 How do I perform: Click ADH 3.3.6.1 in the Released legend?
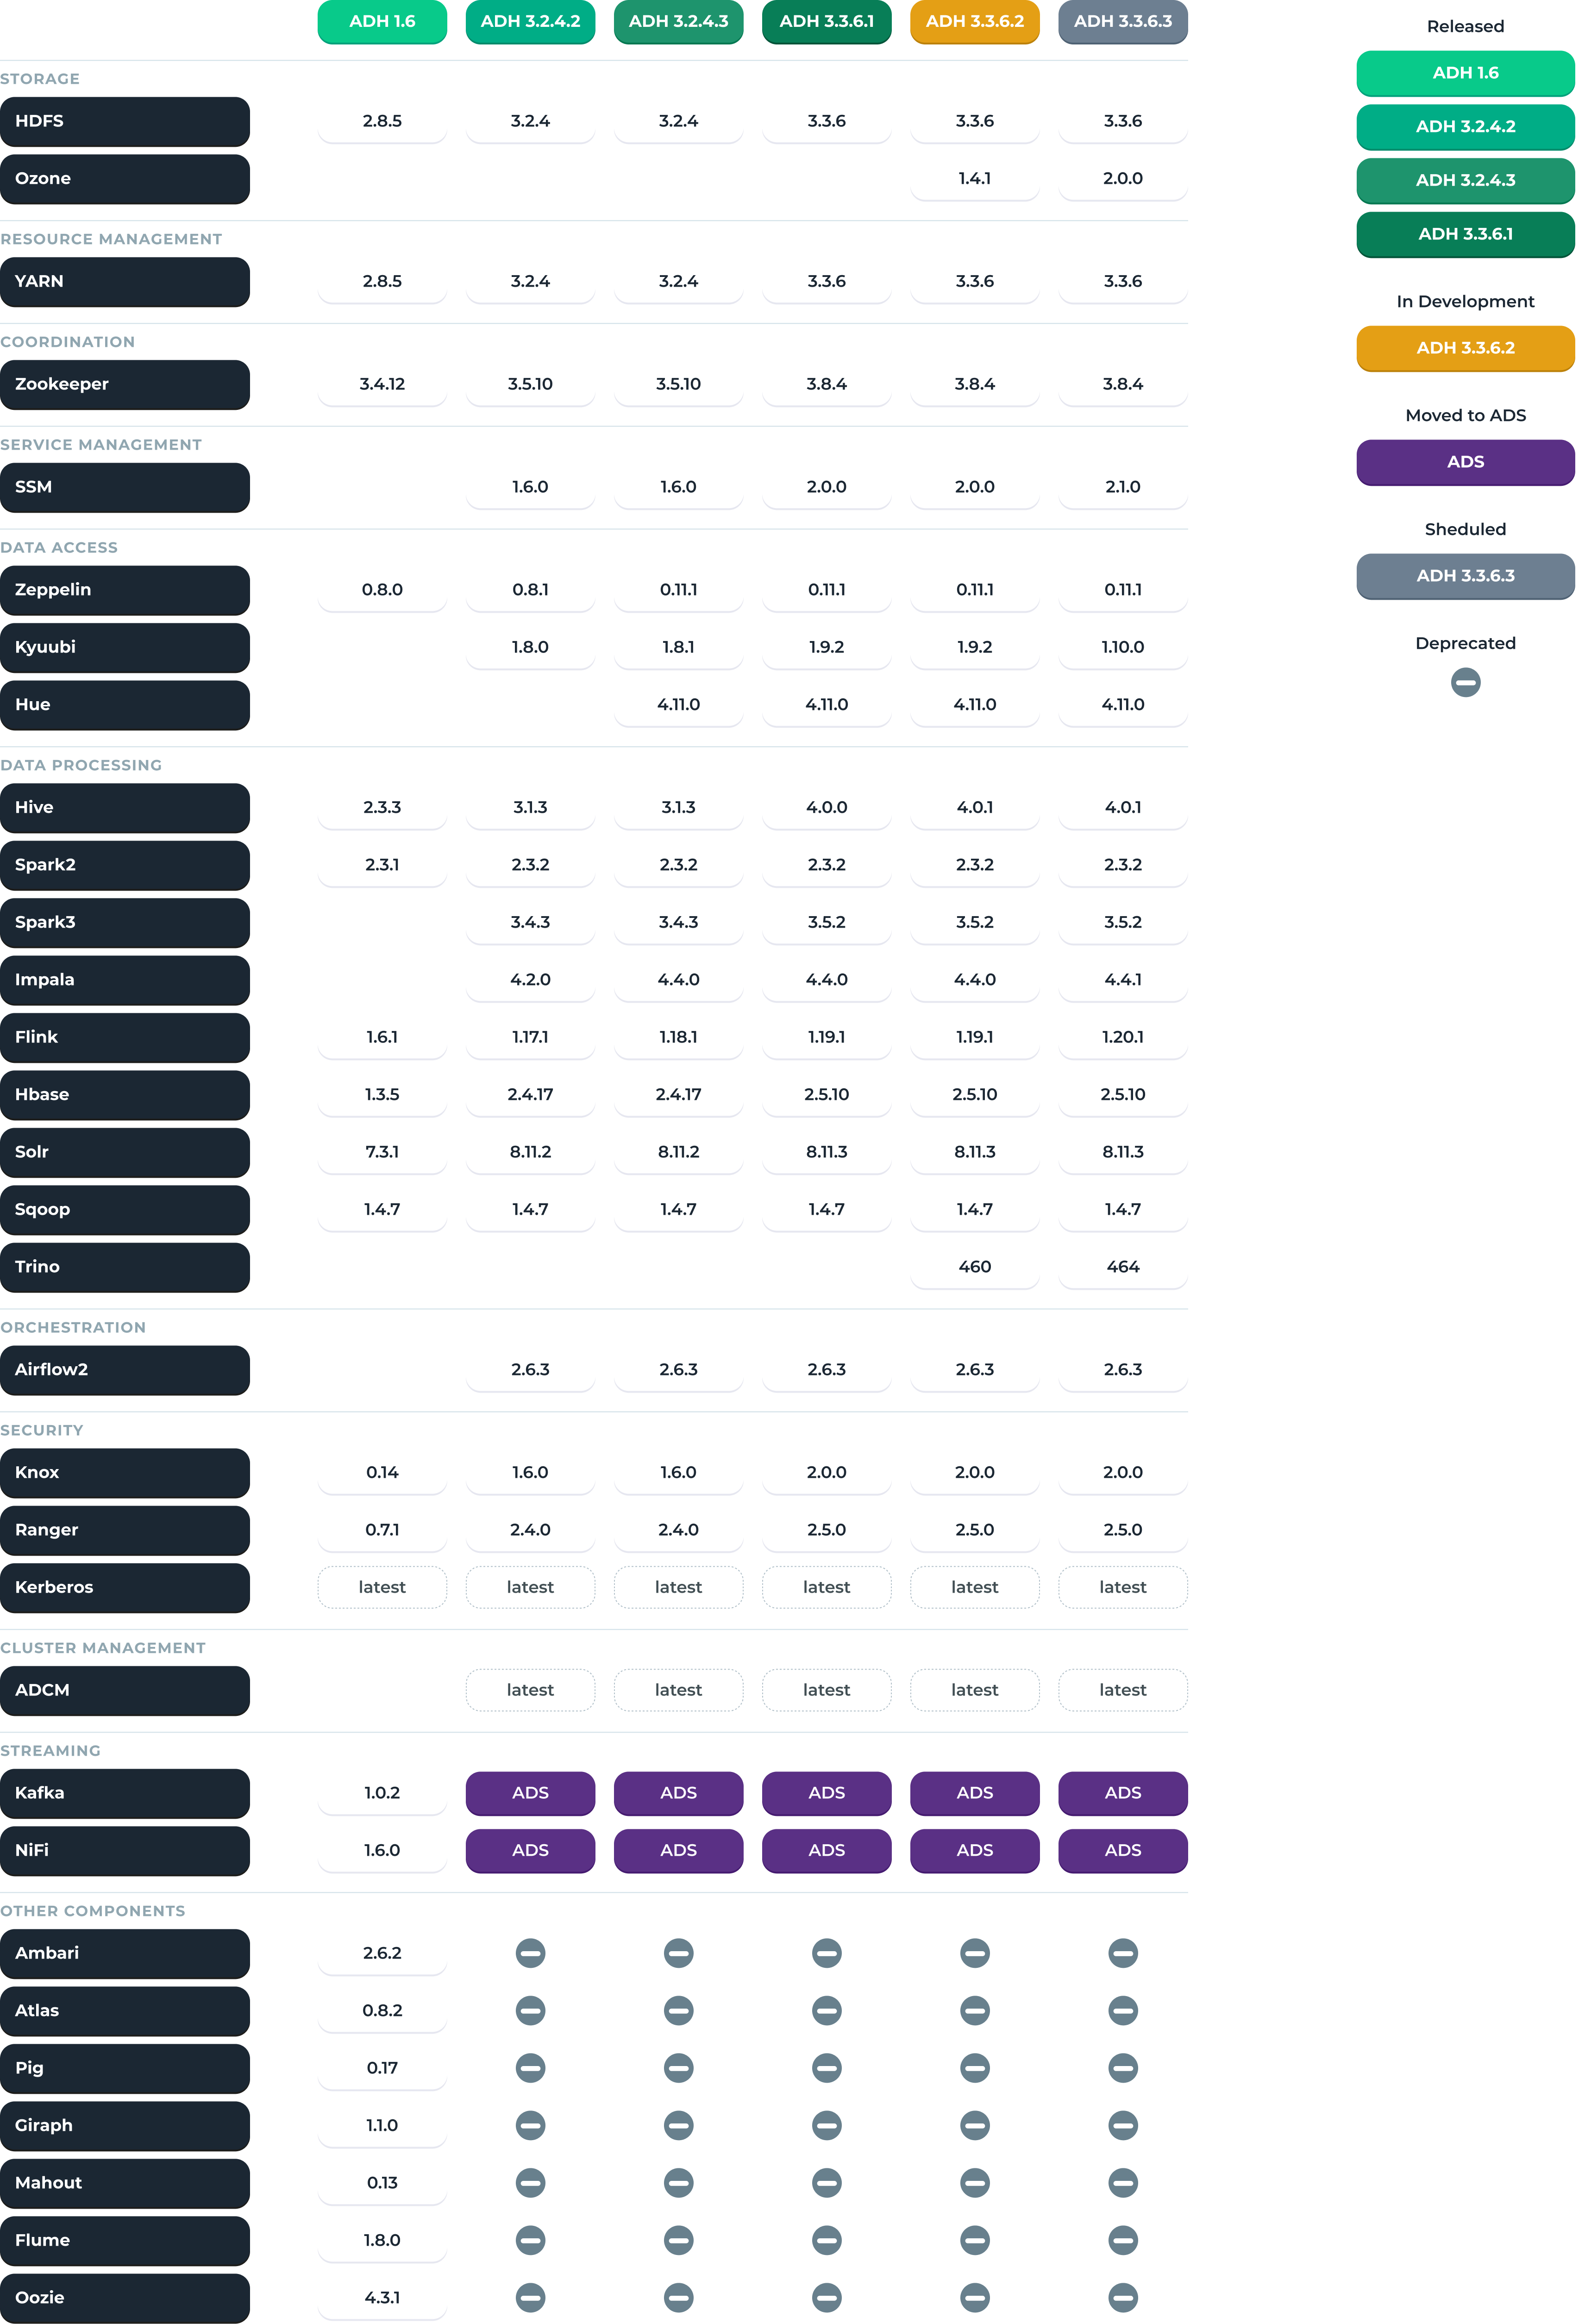pos(1465,234)
